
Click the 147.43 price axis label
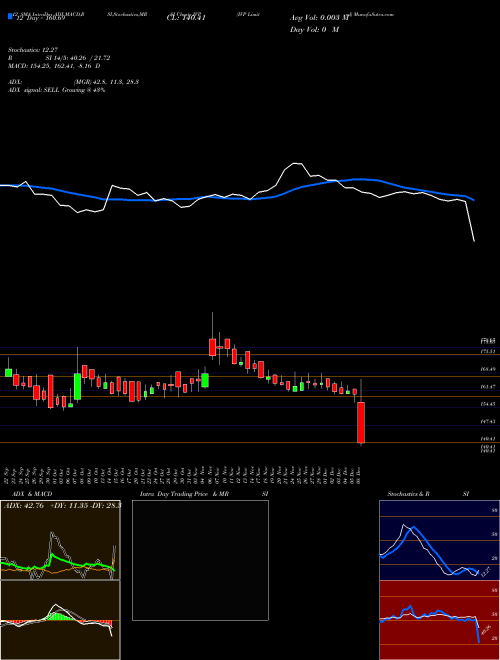click(487, 421)
